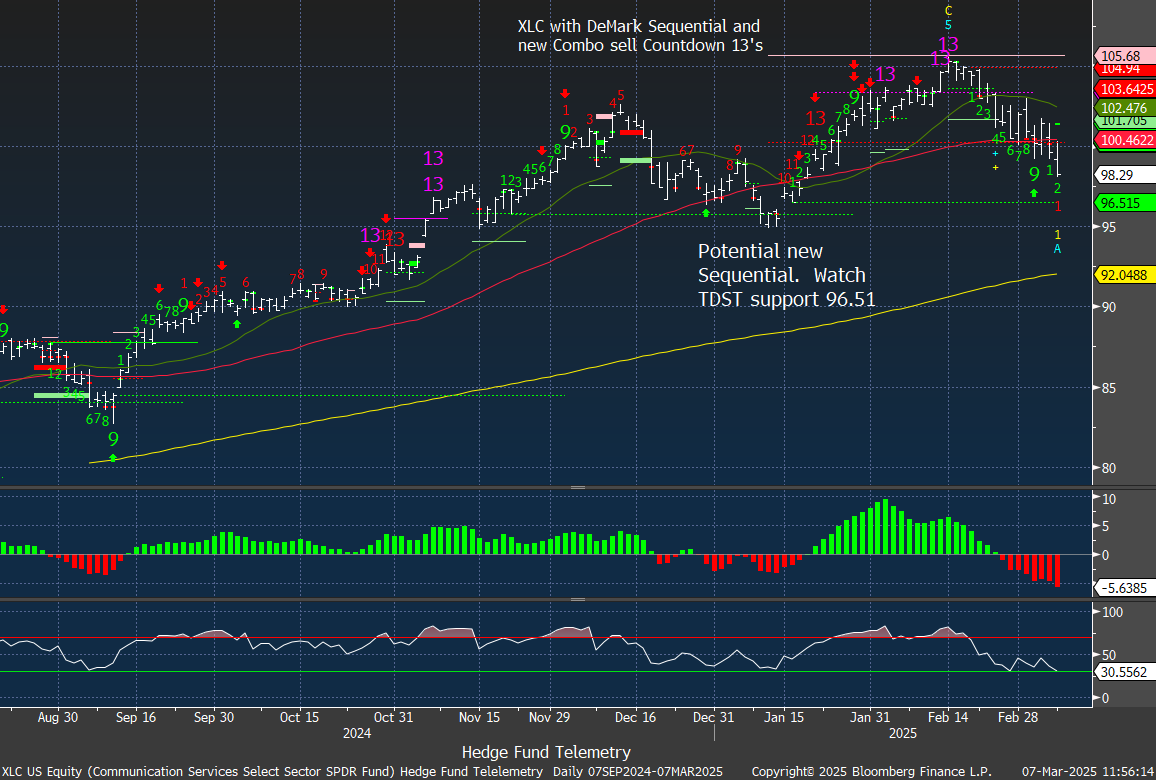Screen dimensions: 1156x780
Task: Click the 95 price axis tick
Action: tap(1108, 227)
